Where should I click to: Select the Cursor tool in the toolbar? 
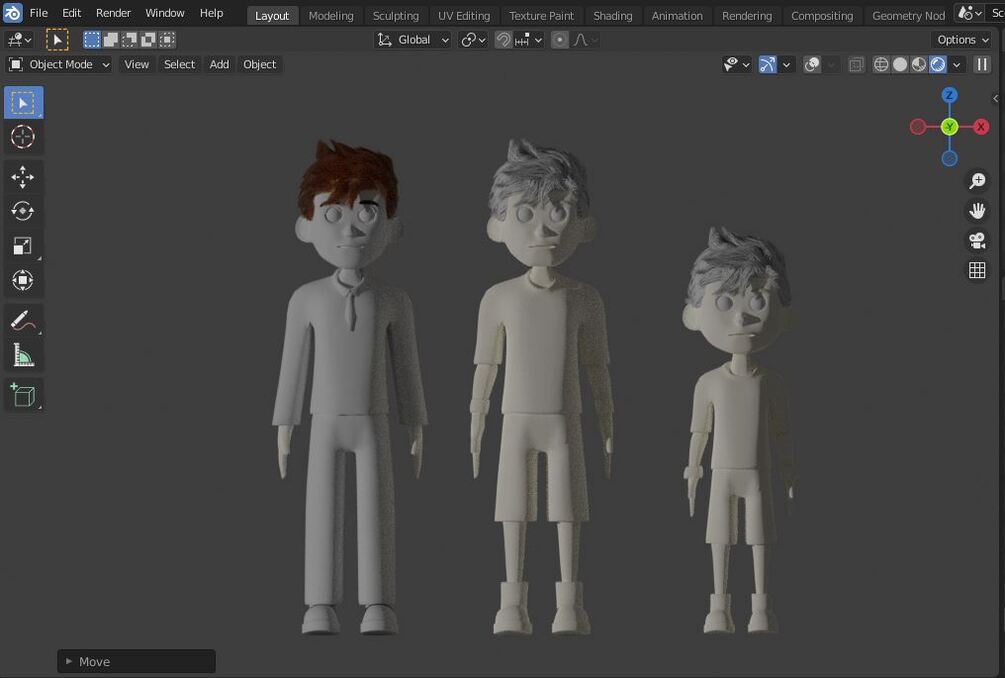coord(23,137)
